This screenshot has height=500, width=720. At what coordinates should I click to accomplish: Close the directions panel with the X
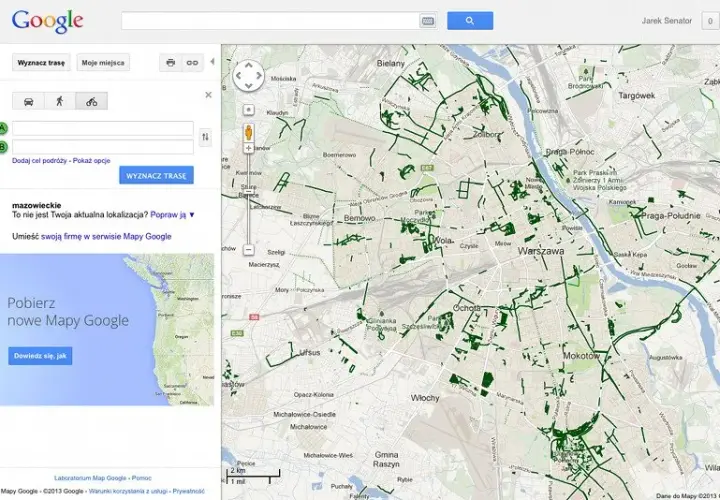[x=208, y=95]
